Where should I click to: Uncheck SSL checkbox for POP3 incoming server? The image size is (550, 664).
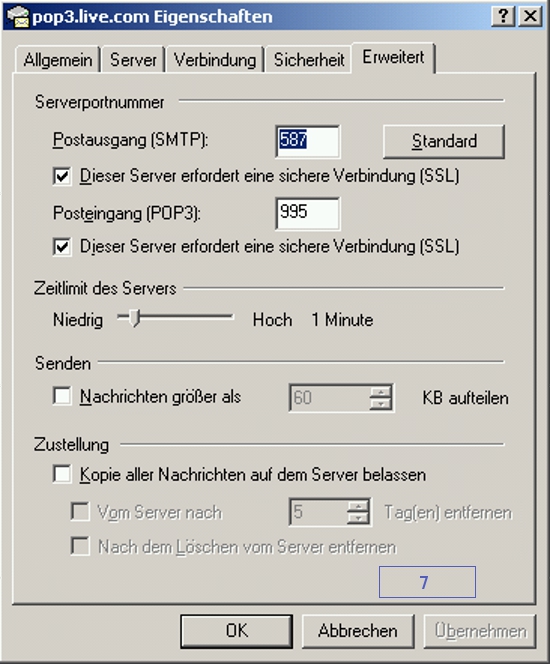(62, 246)
